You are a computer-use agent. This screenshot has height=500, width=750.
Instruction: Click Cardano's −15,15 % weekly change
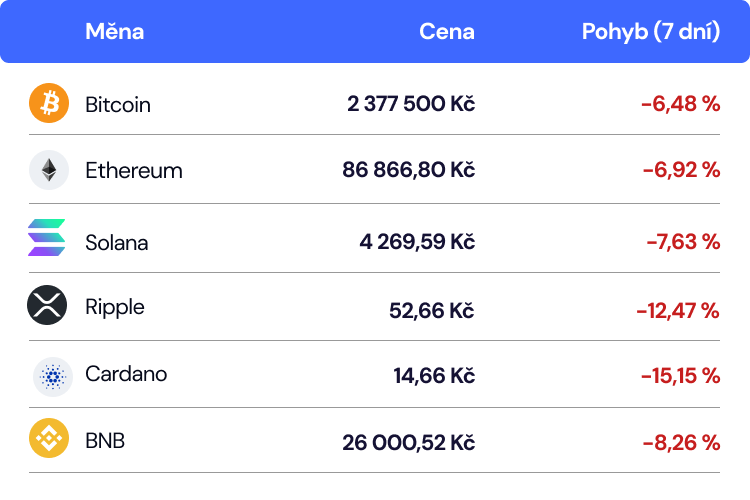(680, 376)
